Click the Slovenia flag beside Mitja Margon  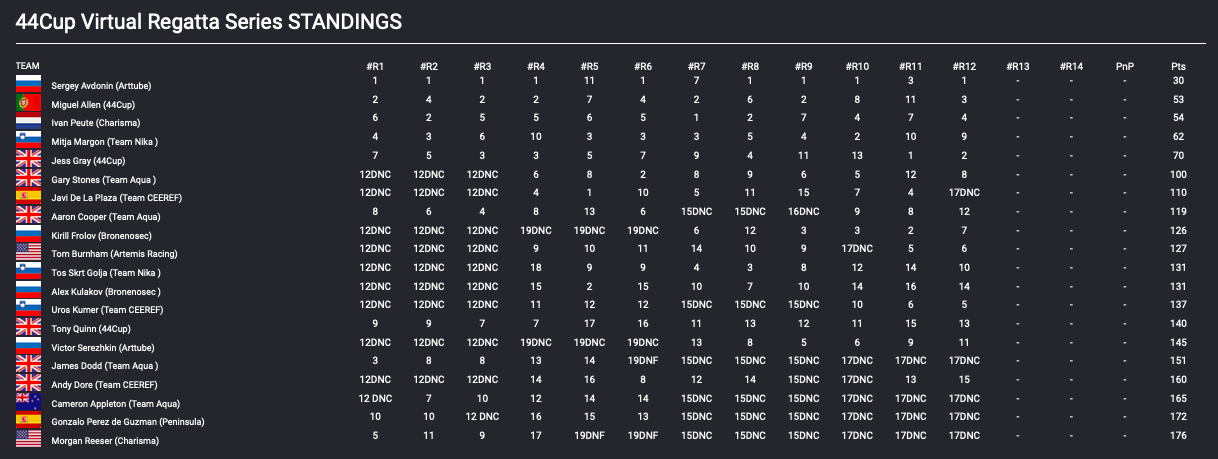(28, 141)
